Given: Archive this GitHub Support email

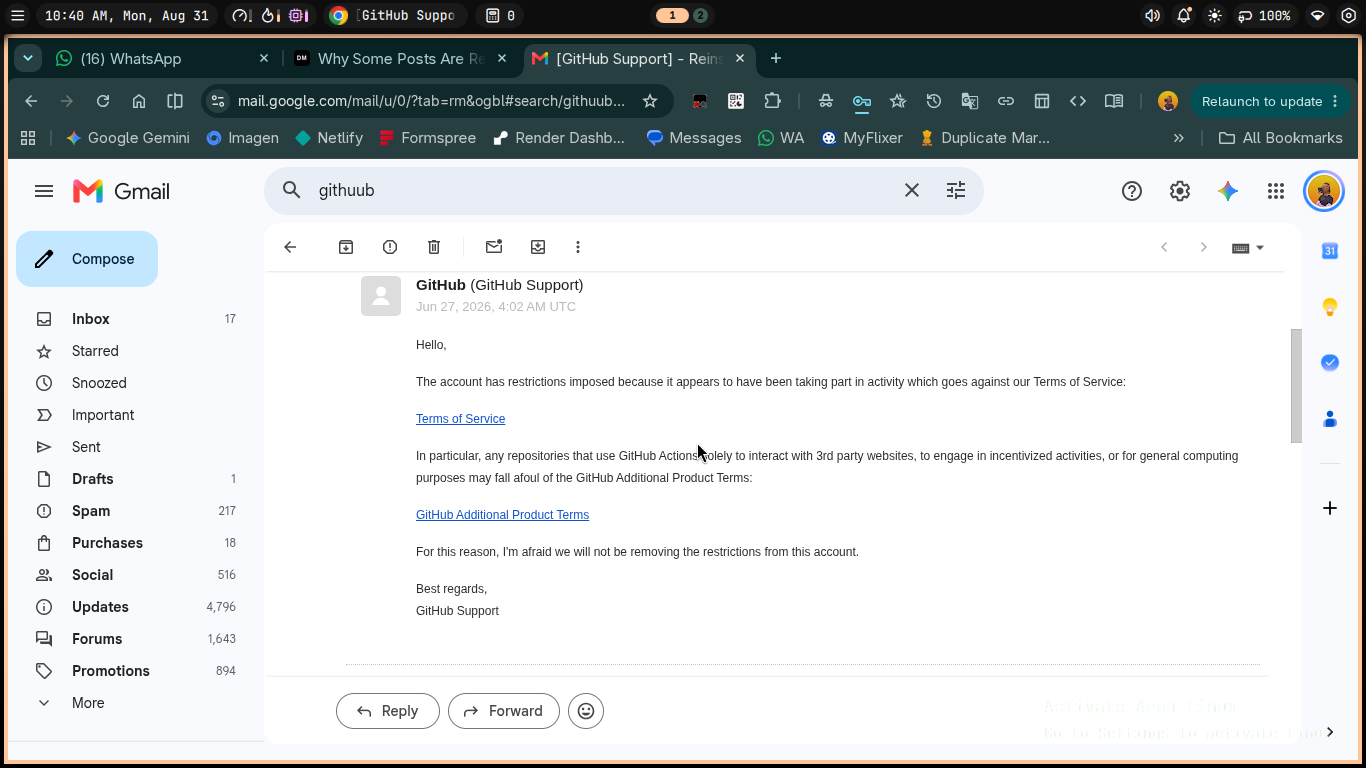Looking at the screenshot, I should tap(346, 247).
